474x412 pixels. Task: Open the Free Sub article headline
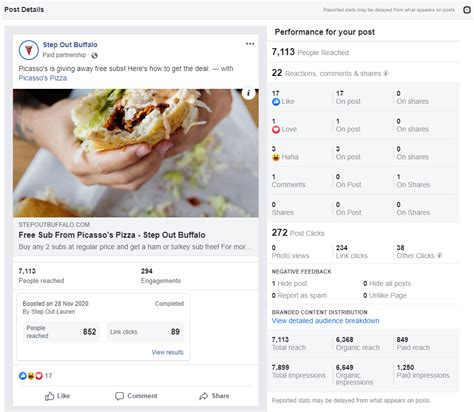(112, 235)
